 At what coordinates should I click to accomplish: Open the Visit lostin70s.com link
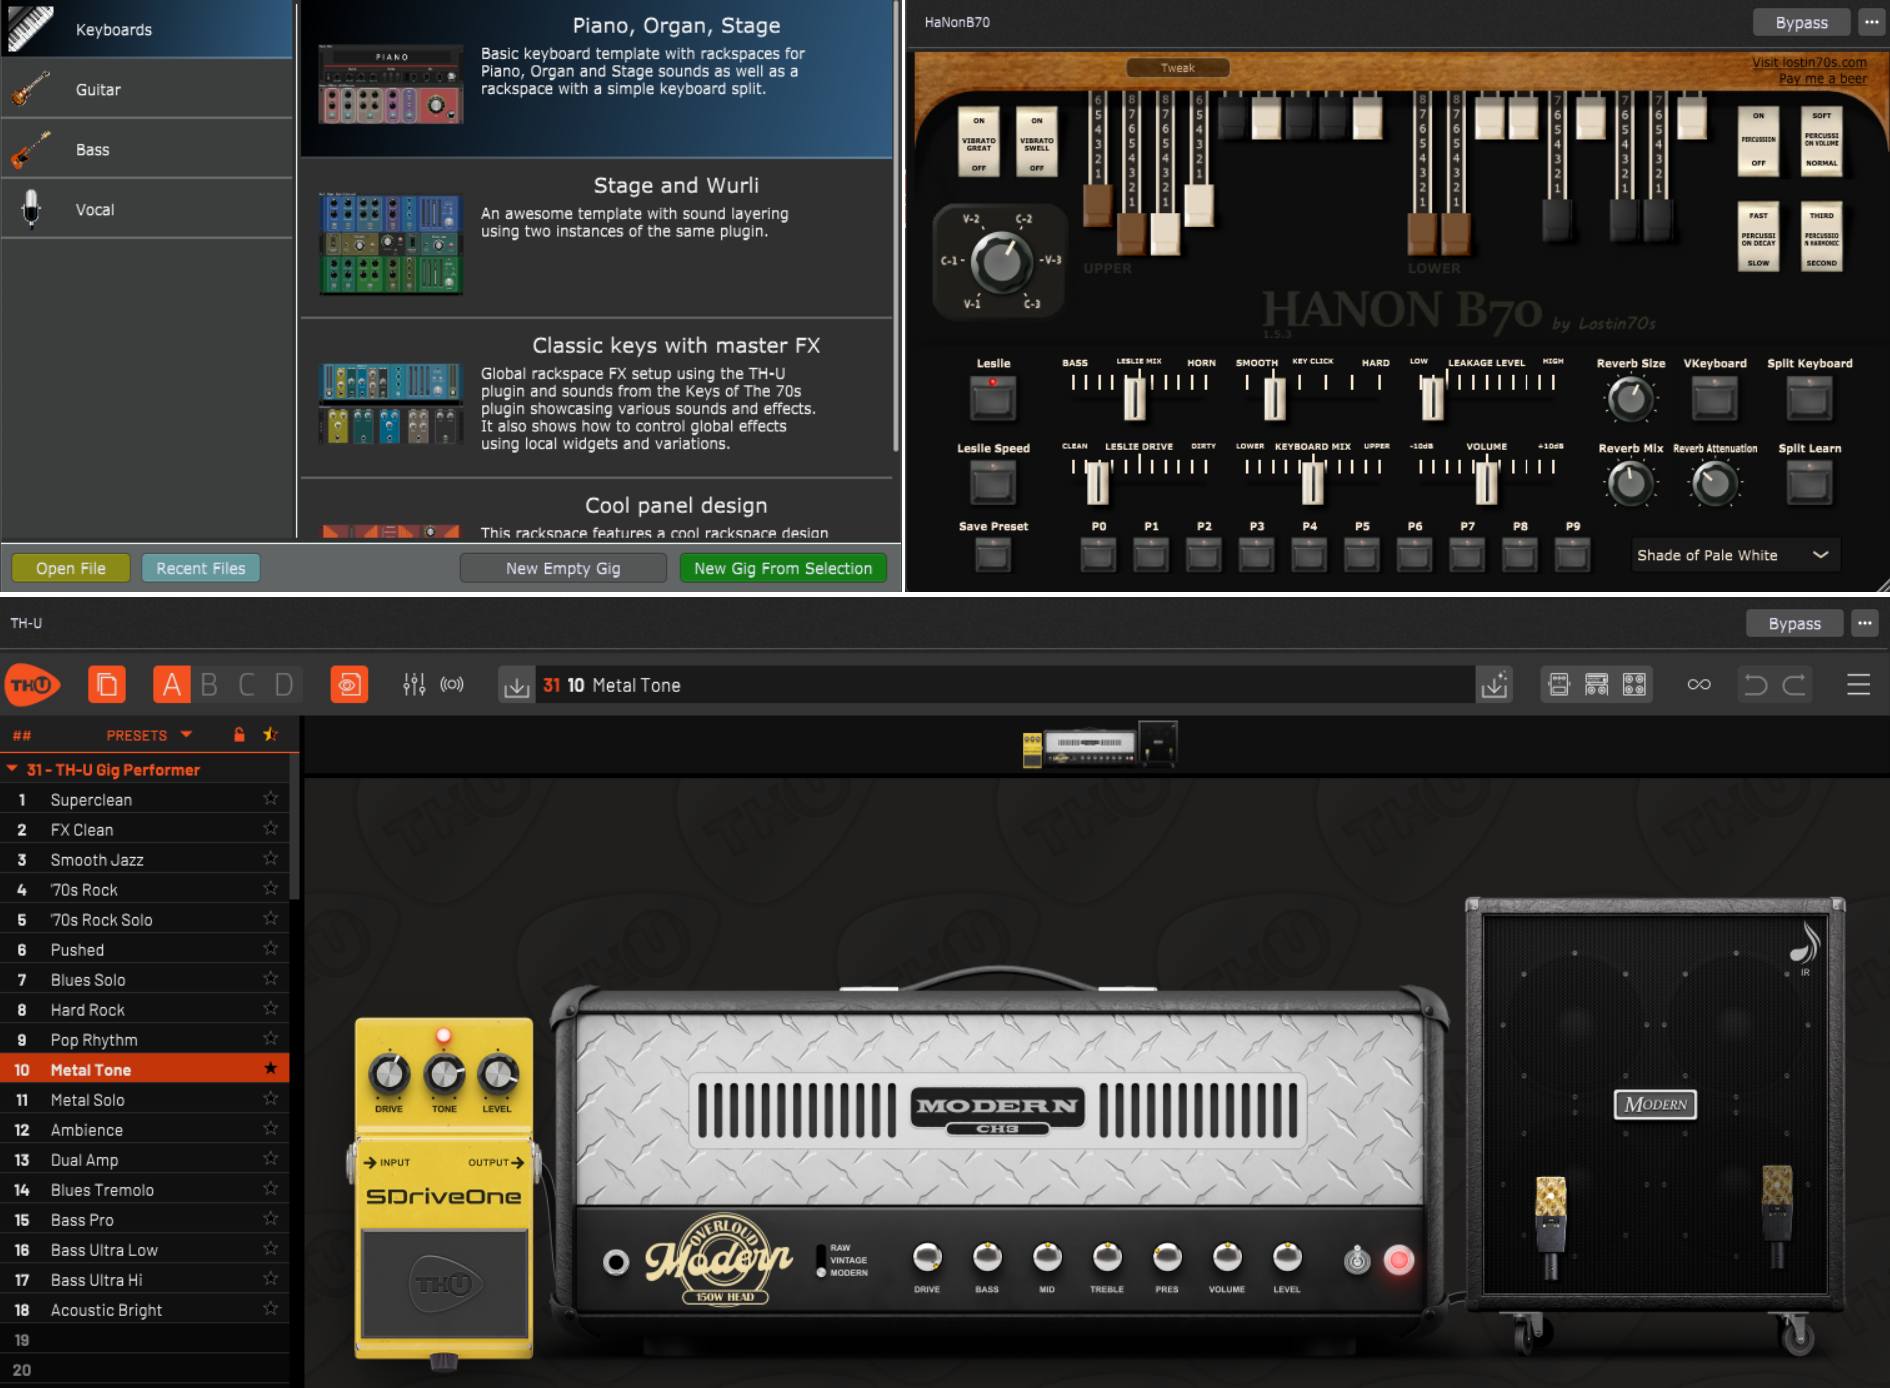(1809, 62)
